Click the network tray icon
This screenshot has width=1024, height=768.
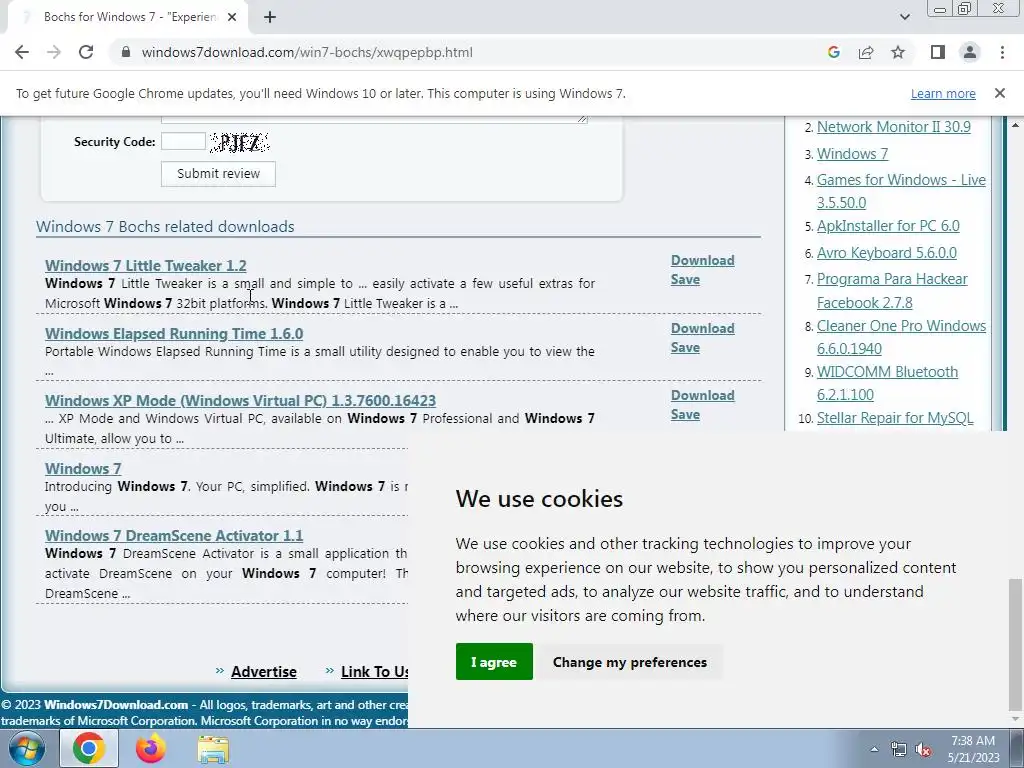click(899, 750)
